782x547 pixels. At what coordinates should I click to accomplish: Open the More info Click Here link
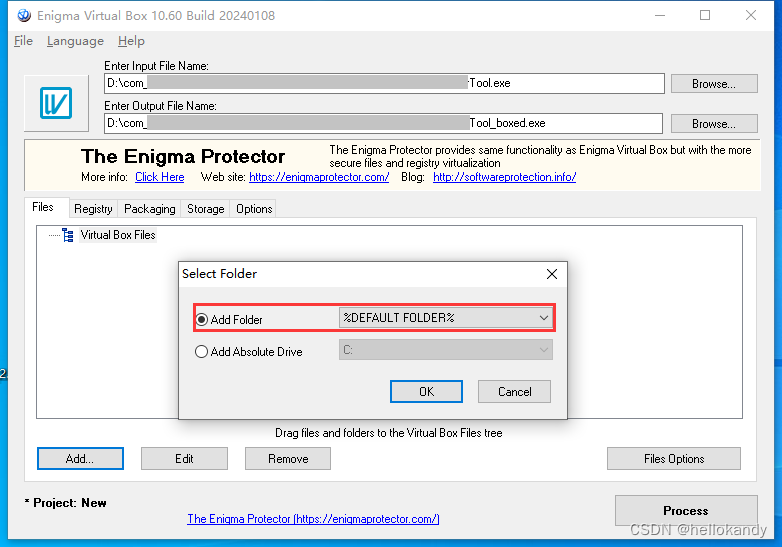(x=160, y=177)
